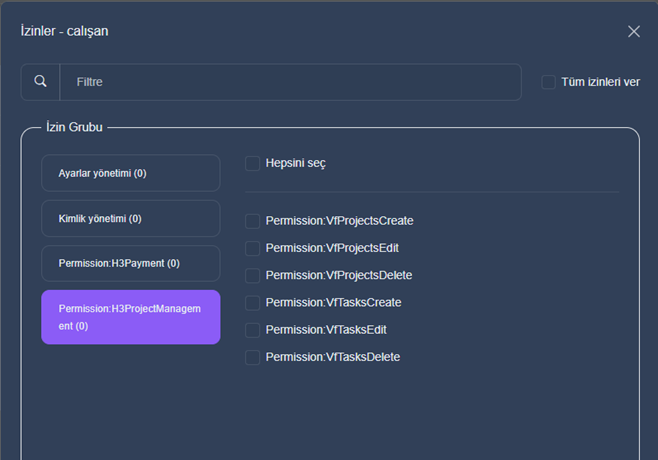Check Permission:VfProjectsCreate box
Viewport: 658px width, 460px height.
(252, 221)
